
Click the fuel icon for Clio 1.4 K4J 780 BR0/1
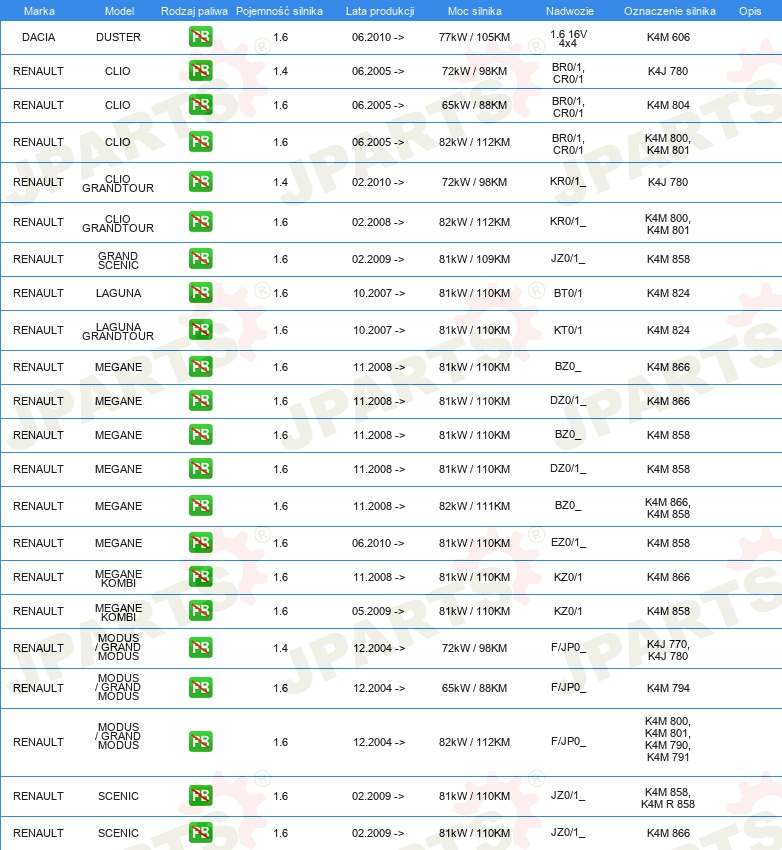201,70
